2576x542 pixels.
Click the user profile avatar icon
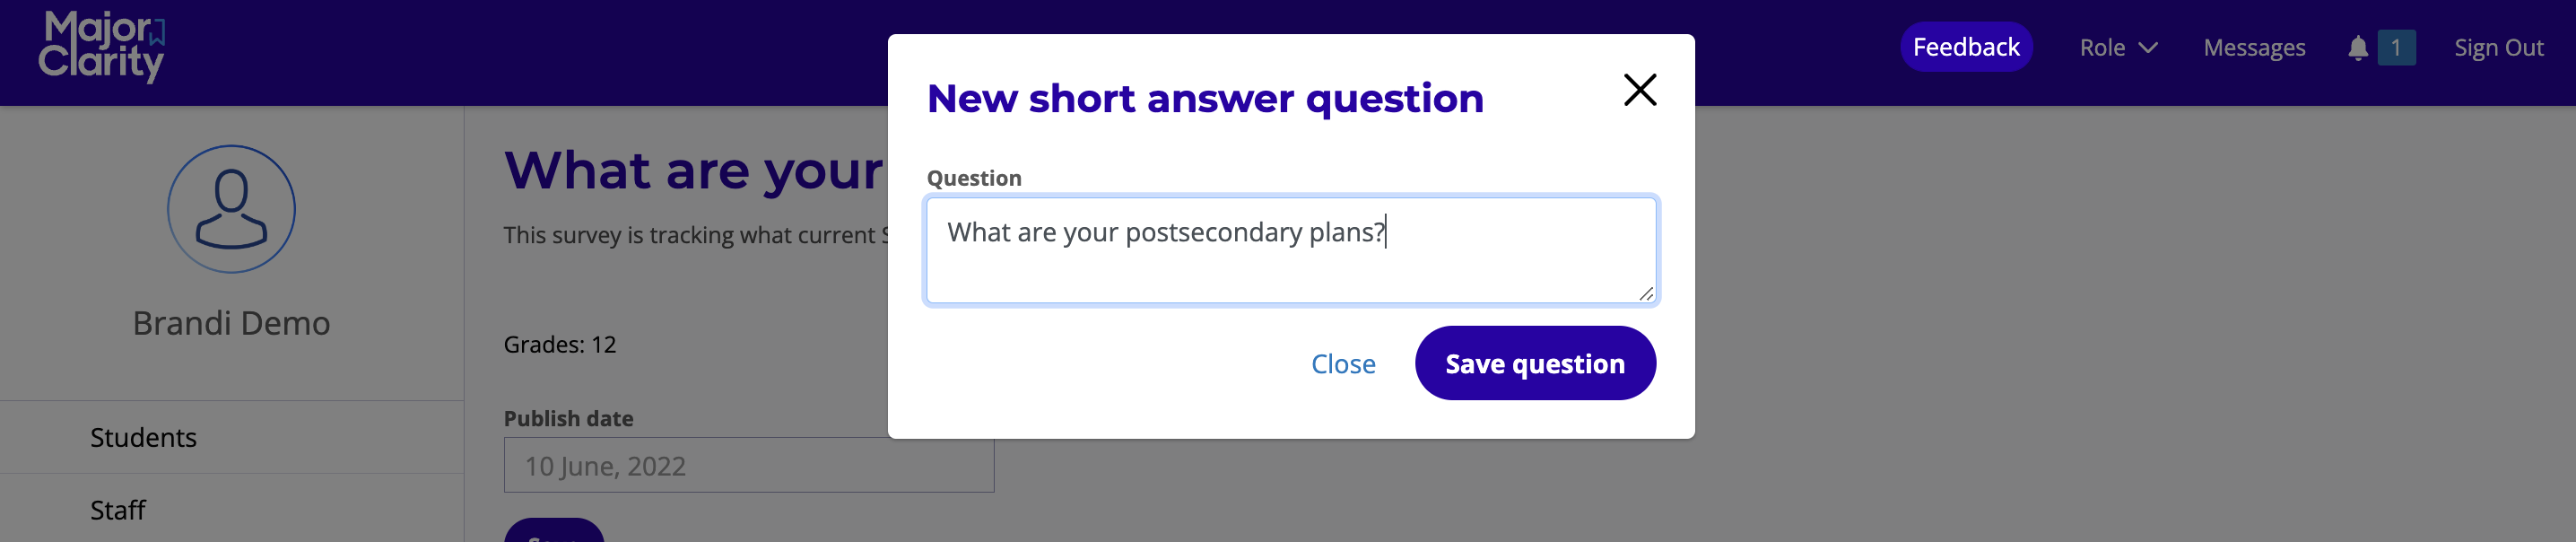[x=231, y=209]
